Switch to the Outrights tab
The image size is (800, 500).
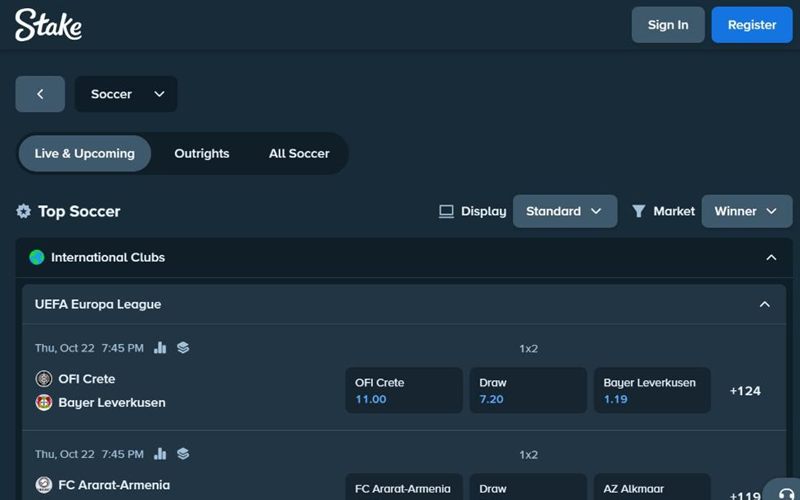(x=202, y=154)
